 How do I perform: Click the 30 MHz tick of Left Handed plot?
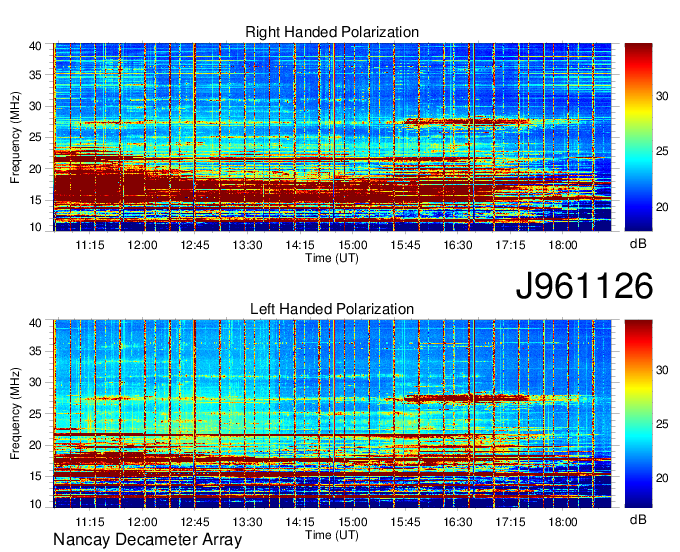point(35,382)
